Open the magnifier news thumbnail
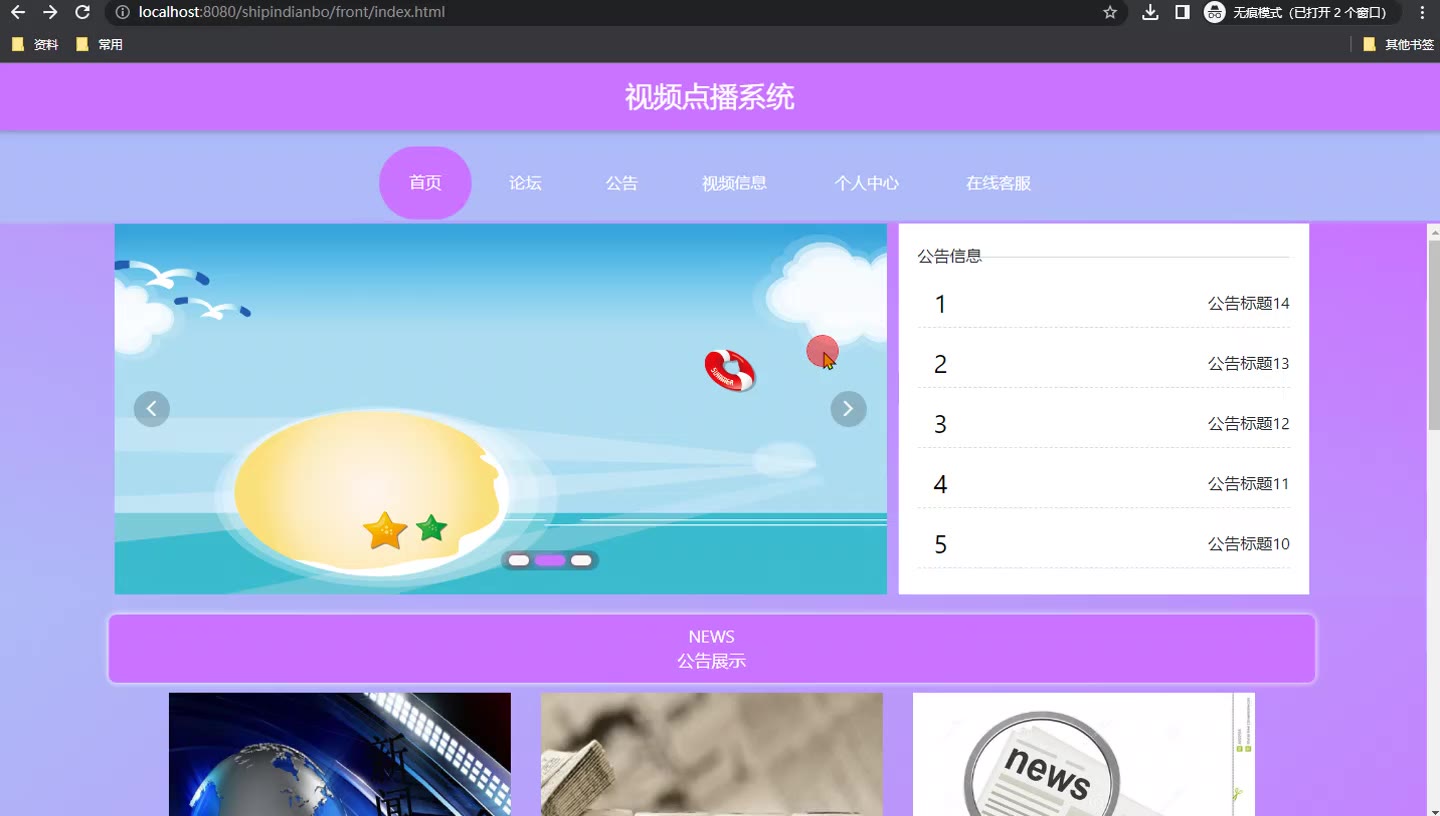 (1084, 754)
